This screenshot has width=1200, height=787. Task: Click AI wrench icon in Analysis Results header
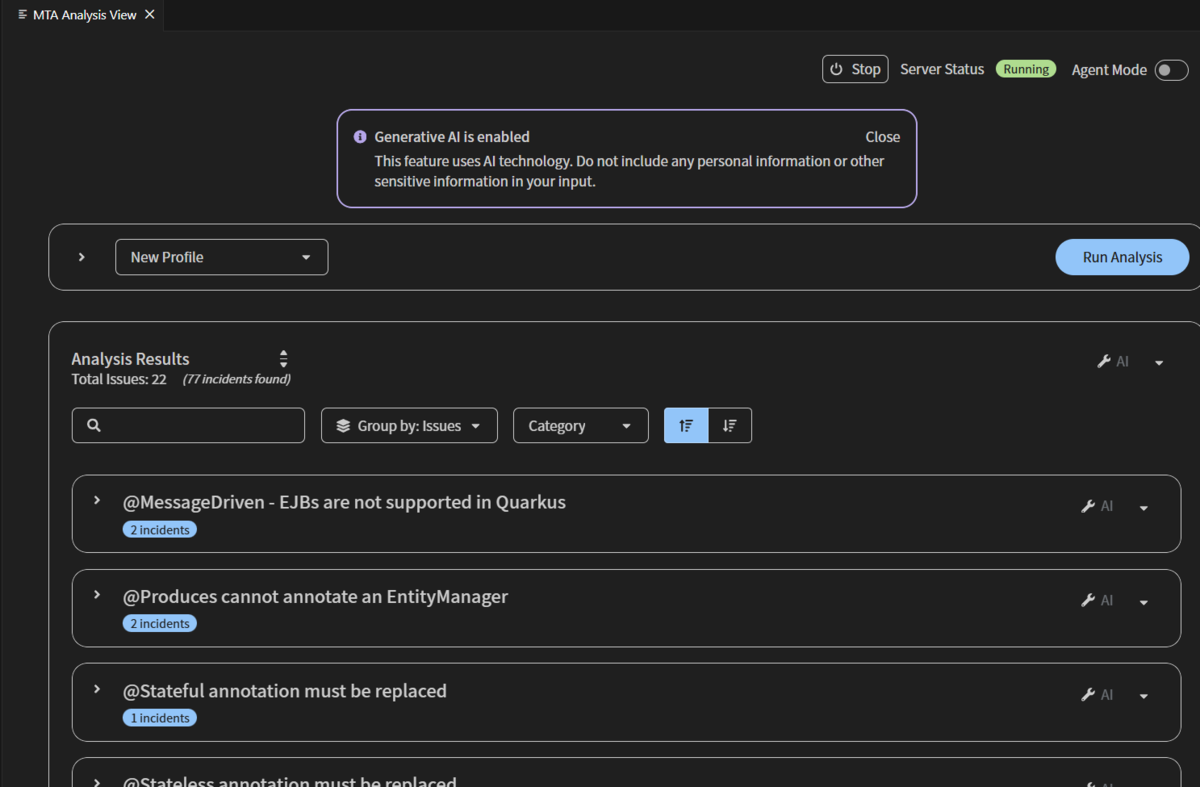click(1104, 362)
